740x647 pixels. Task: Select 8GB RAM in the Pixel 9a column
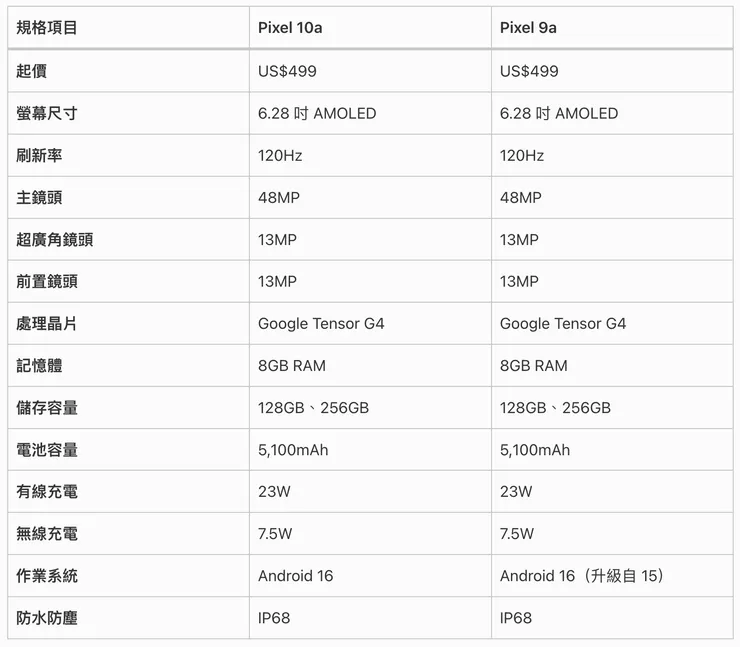(534, 365)
